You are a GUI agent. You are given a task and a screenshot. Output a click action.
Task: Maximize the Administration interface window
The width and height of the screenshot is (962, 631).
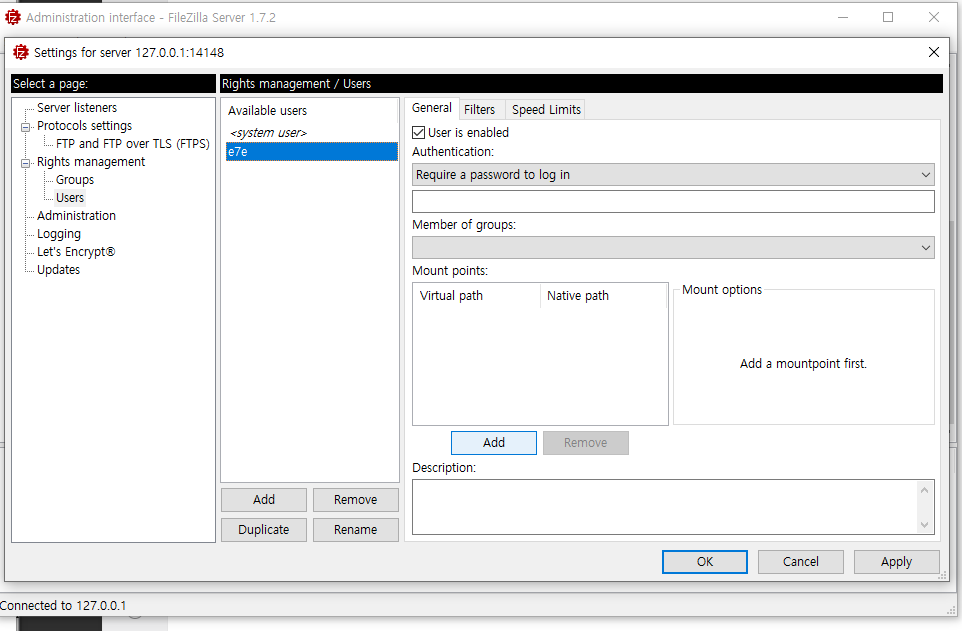point(888,17)
